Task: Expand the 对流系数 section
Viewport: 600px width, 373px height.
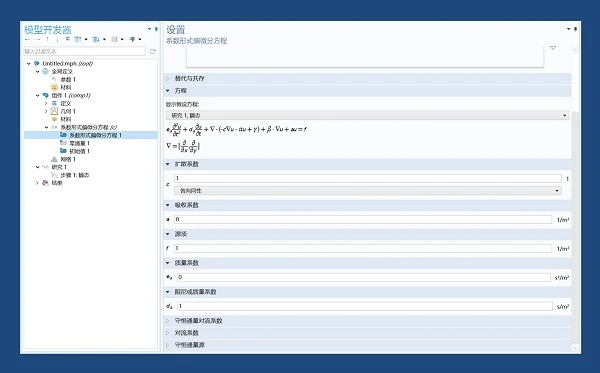Action: [168, 333]
